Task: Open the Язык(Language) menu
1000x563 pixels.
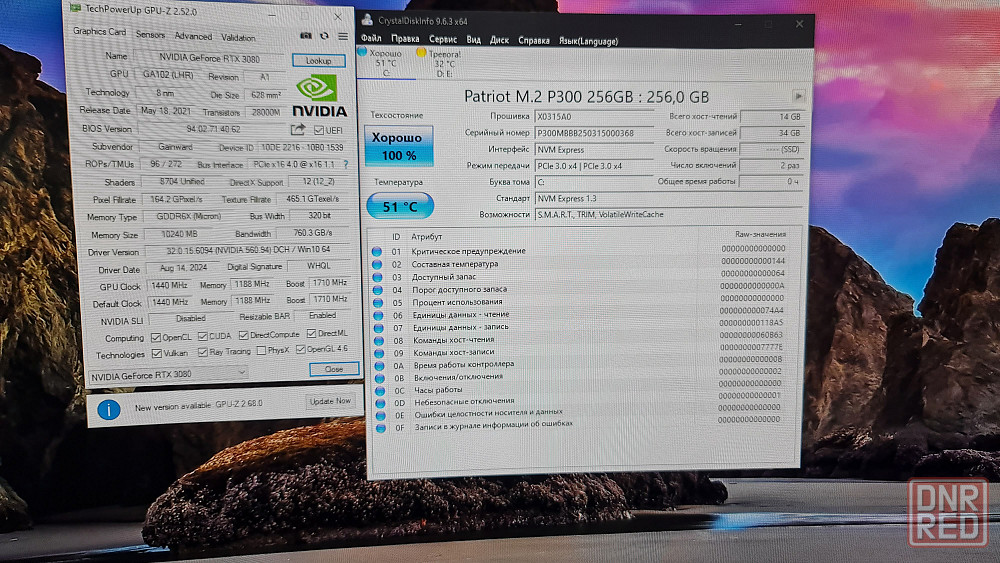Action: [x=589, y=41]
